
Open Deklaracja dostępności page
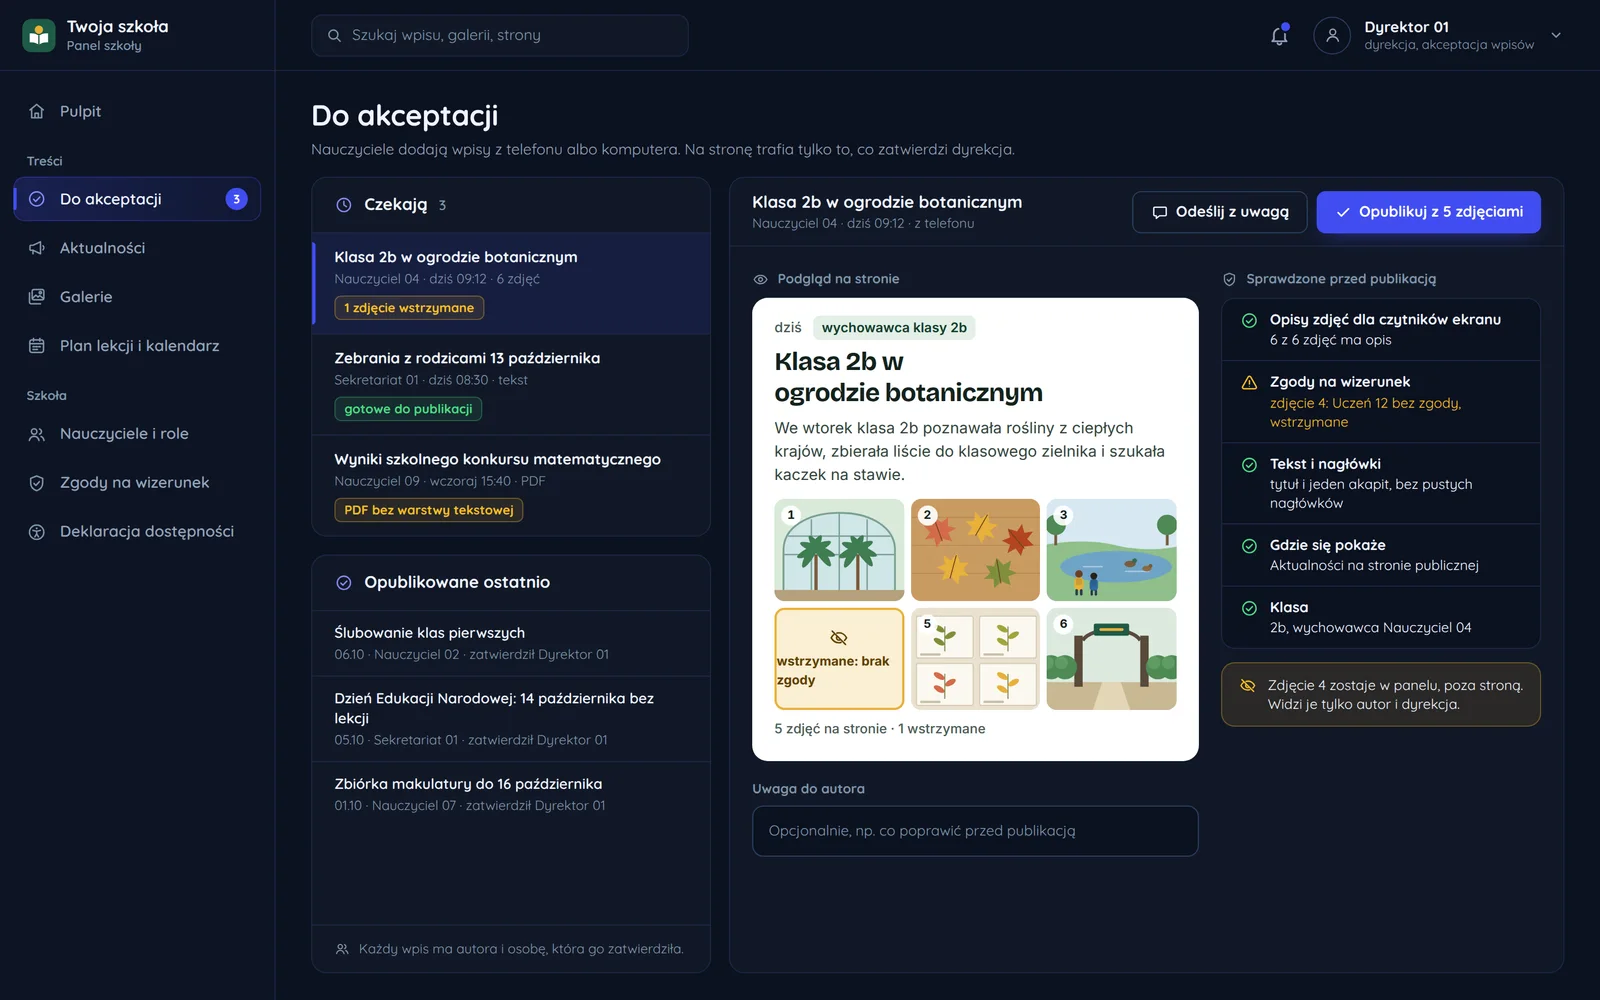point(137,532)
